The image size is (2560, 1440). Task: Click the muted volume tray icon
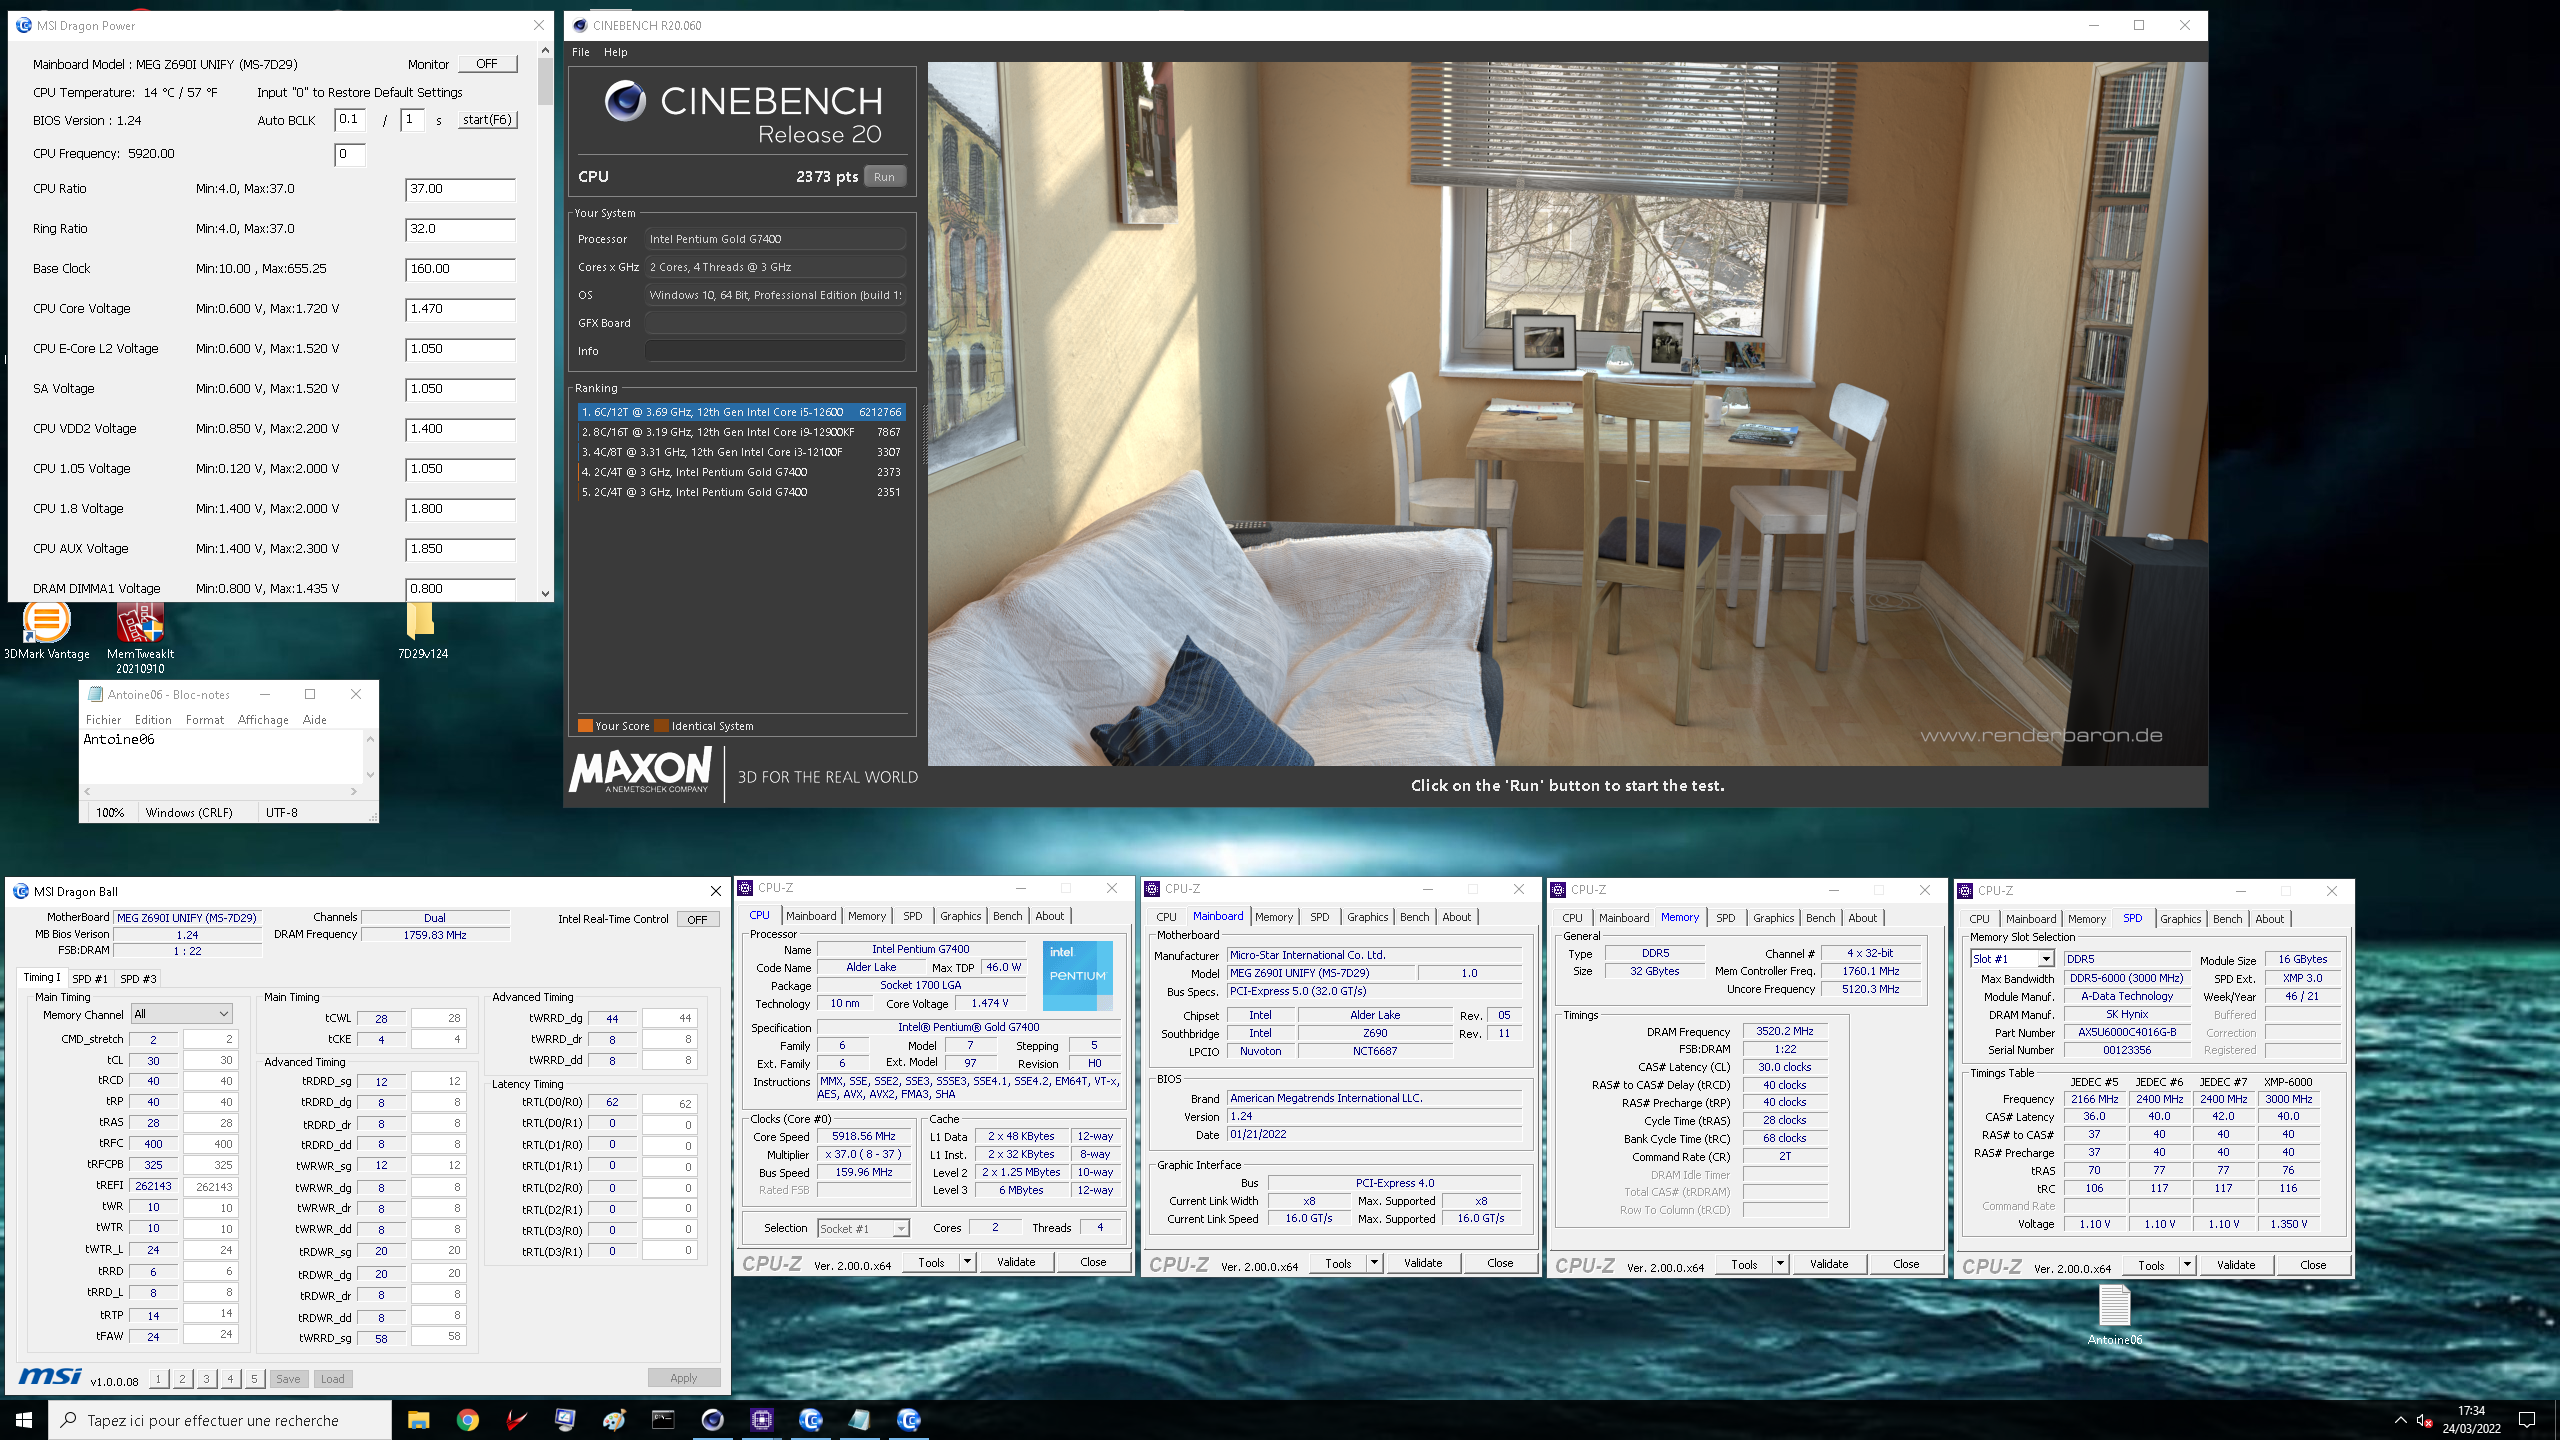[2424, 1420]
